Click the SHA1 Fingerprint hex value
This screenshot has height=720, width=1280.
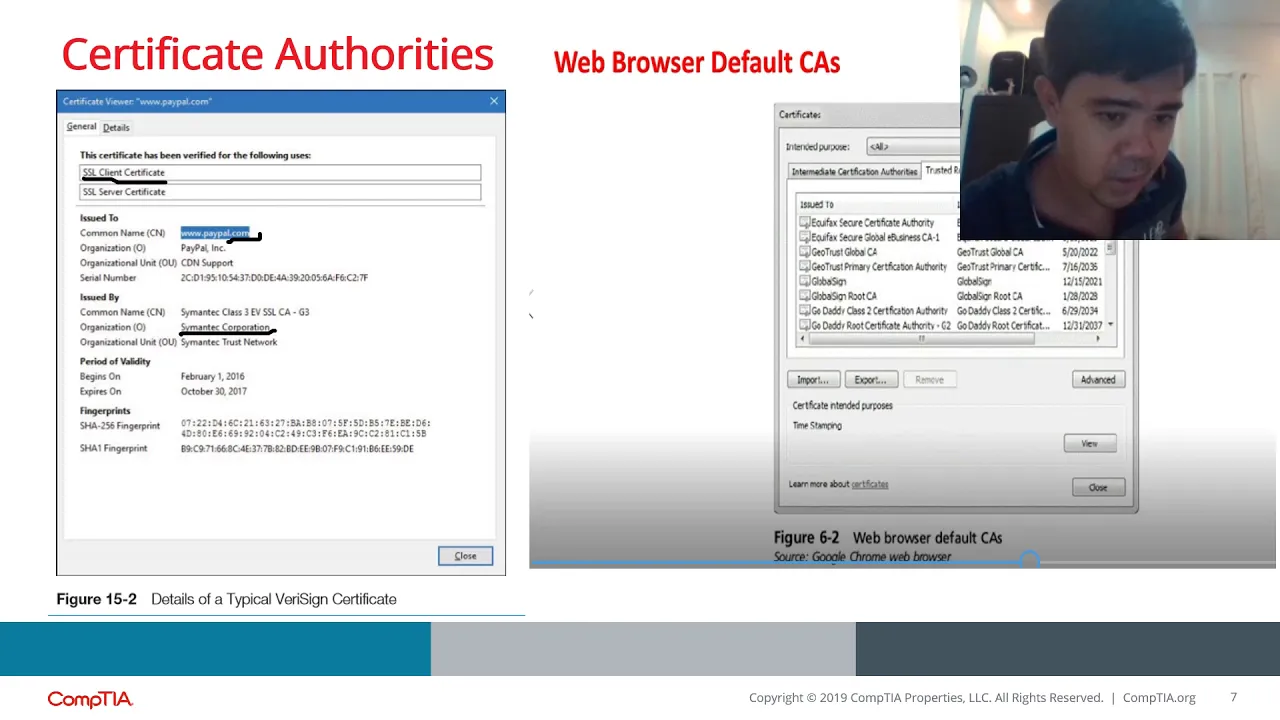297,449
